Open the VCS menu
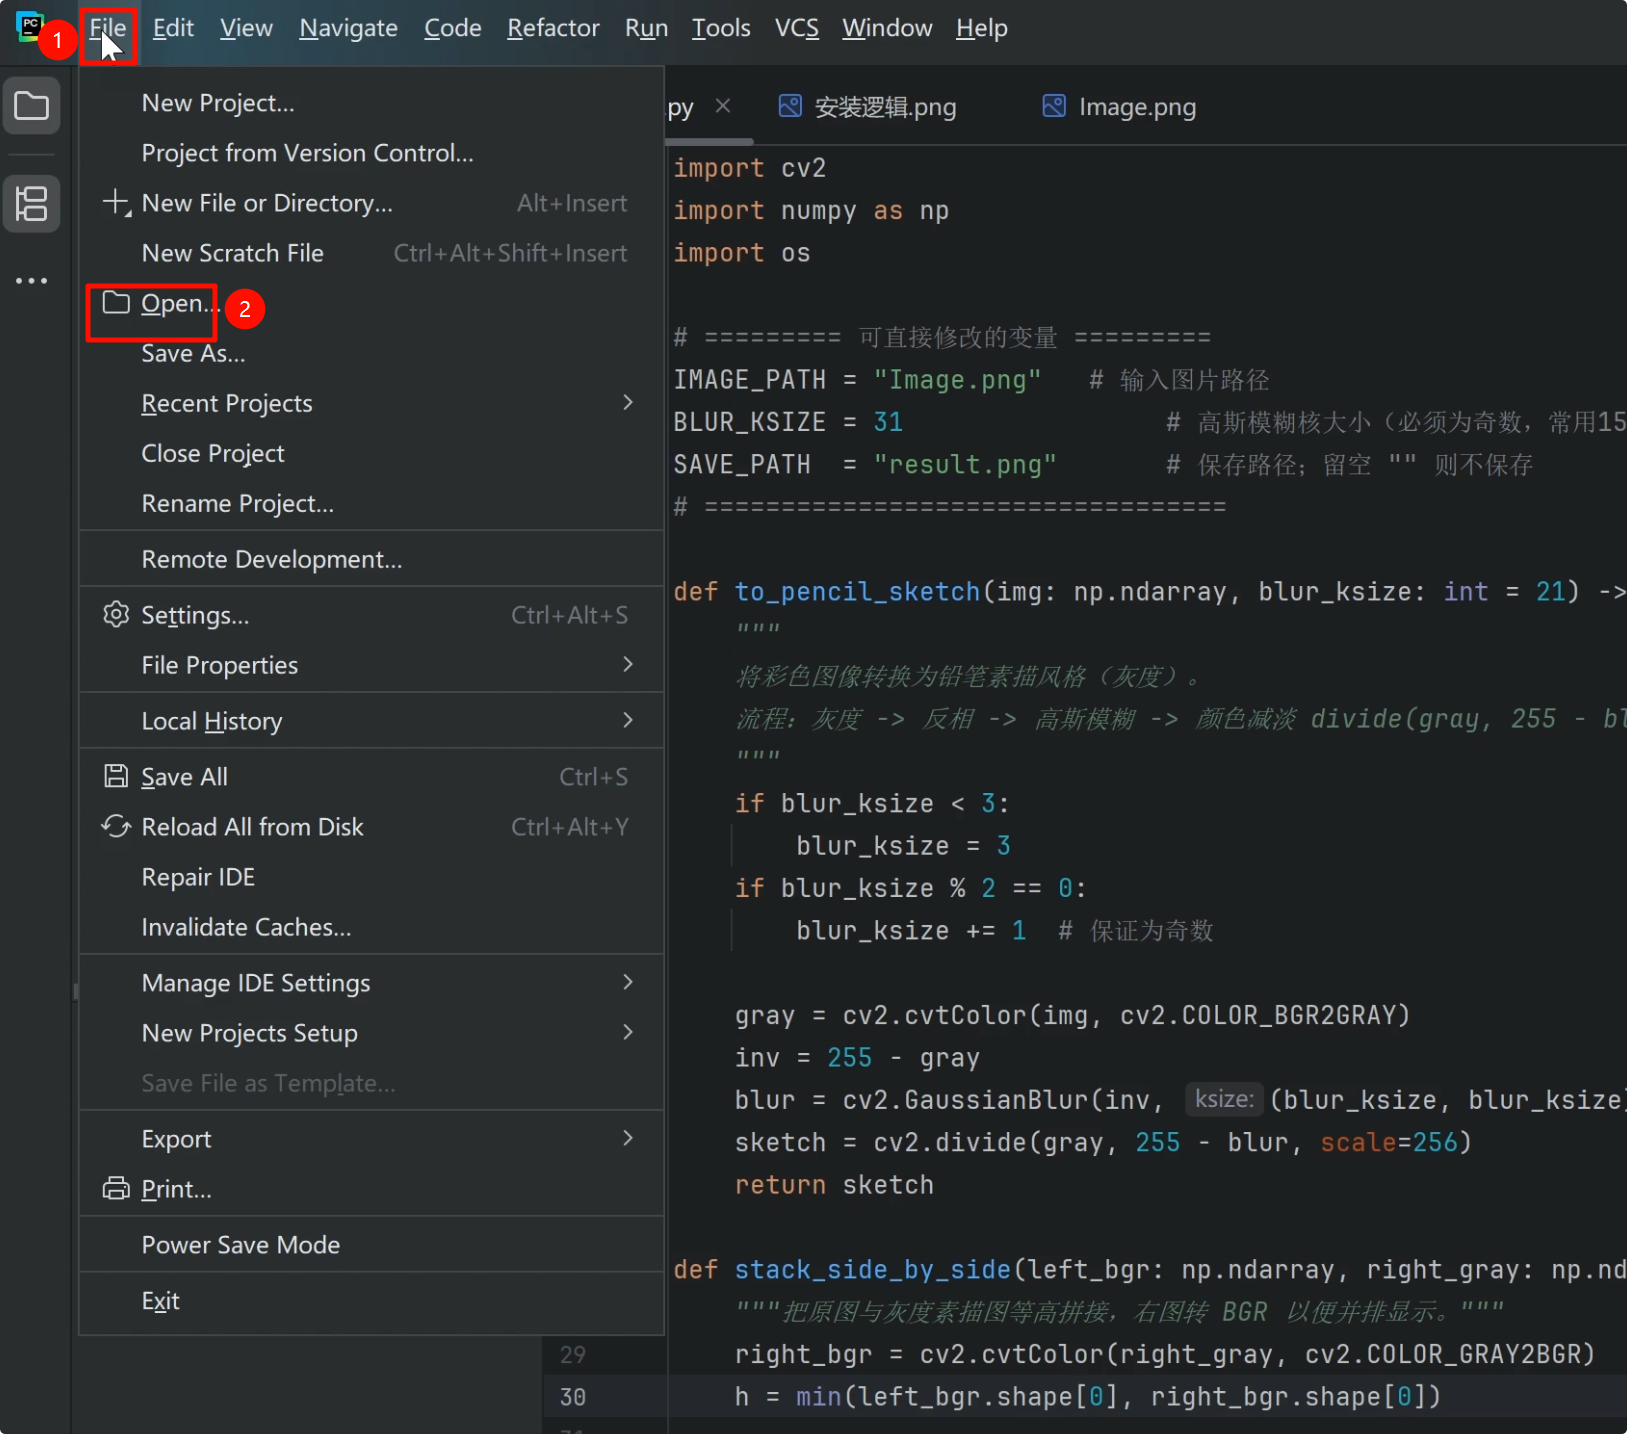This screenshot has height=1434, width=1627. point(796,29)
